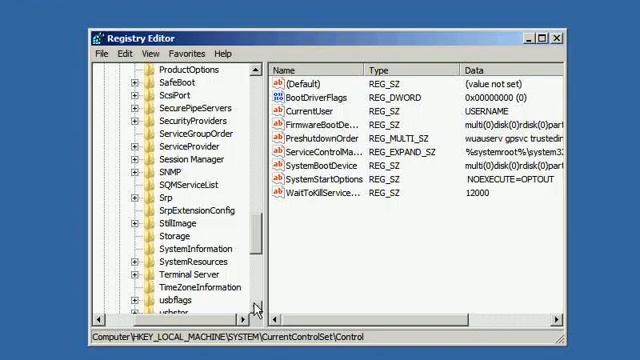Click the BootDriverFlags DWORD value icon
640x360 pixels.
click(278, 97)
